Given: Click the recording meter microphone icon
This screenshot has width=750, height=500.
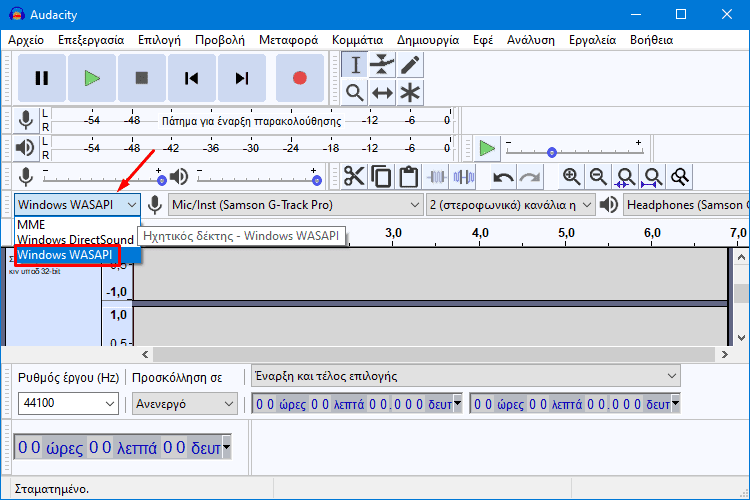Looking at the screenshot, I should (25, 120).
